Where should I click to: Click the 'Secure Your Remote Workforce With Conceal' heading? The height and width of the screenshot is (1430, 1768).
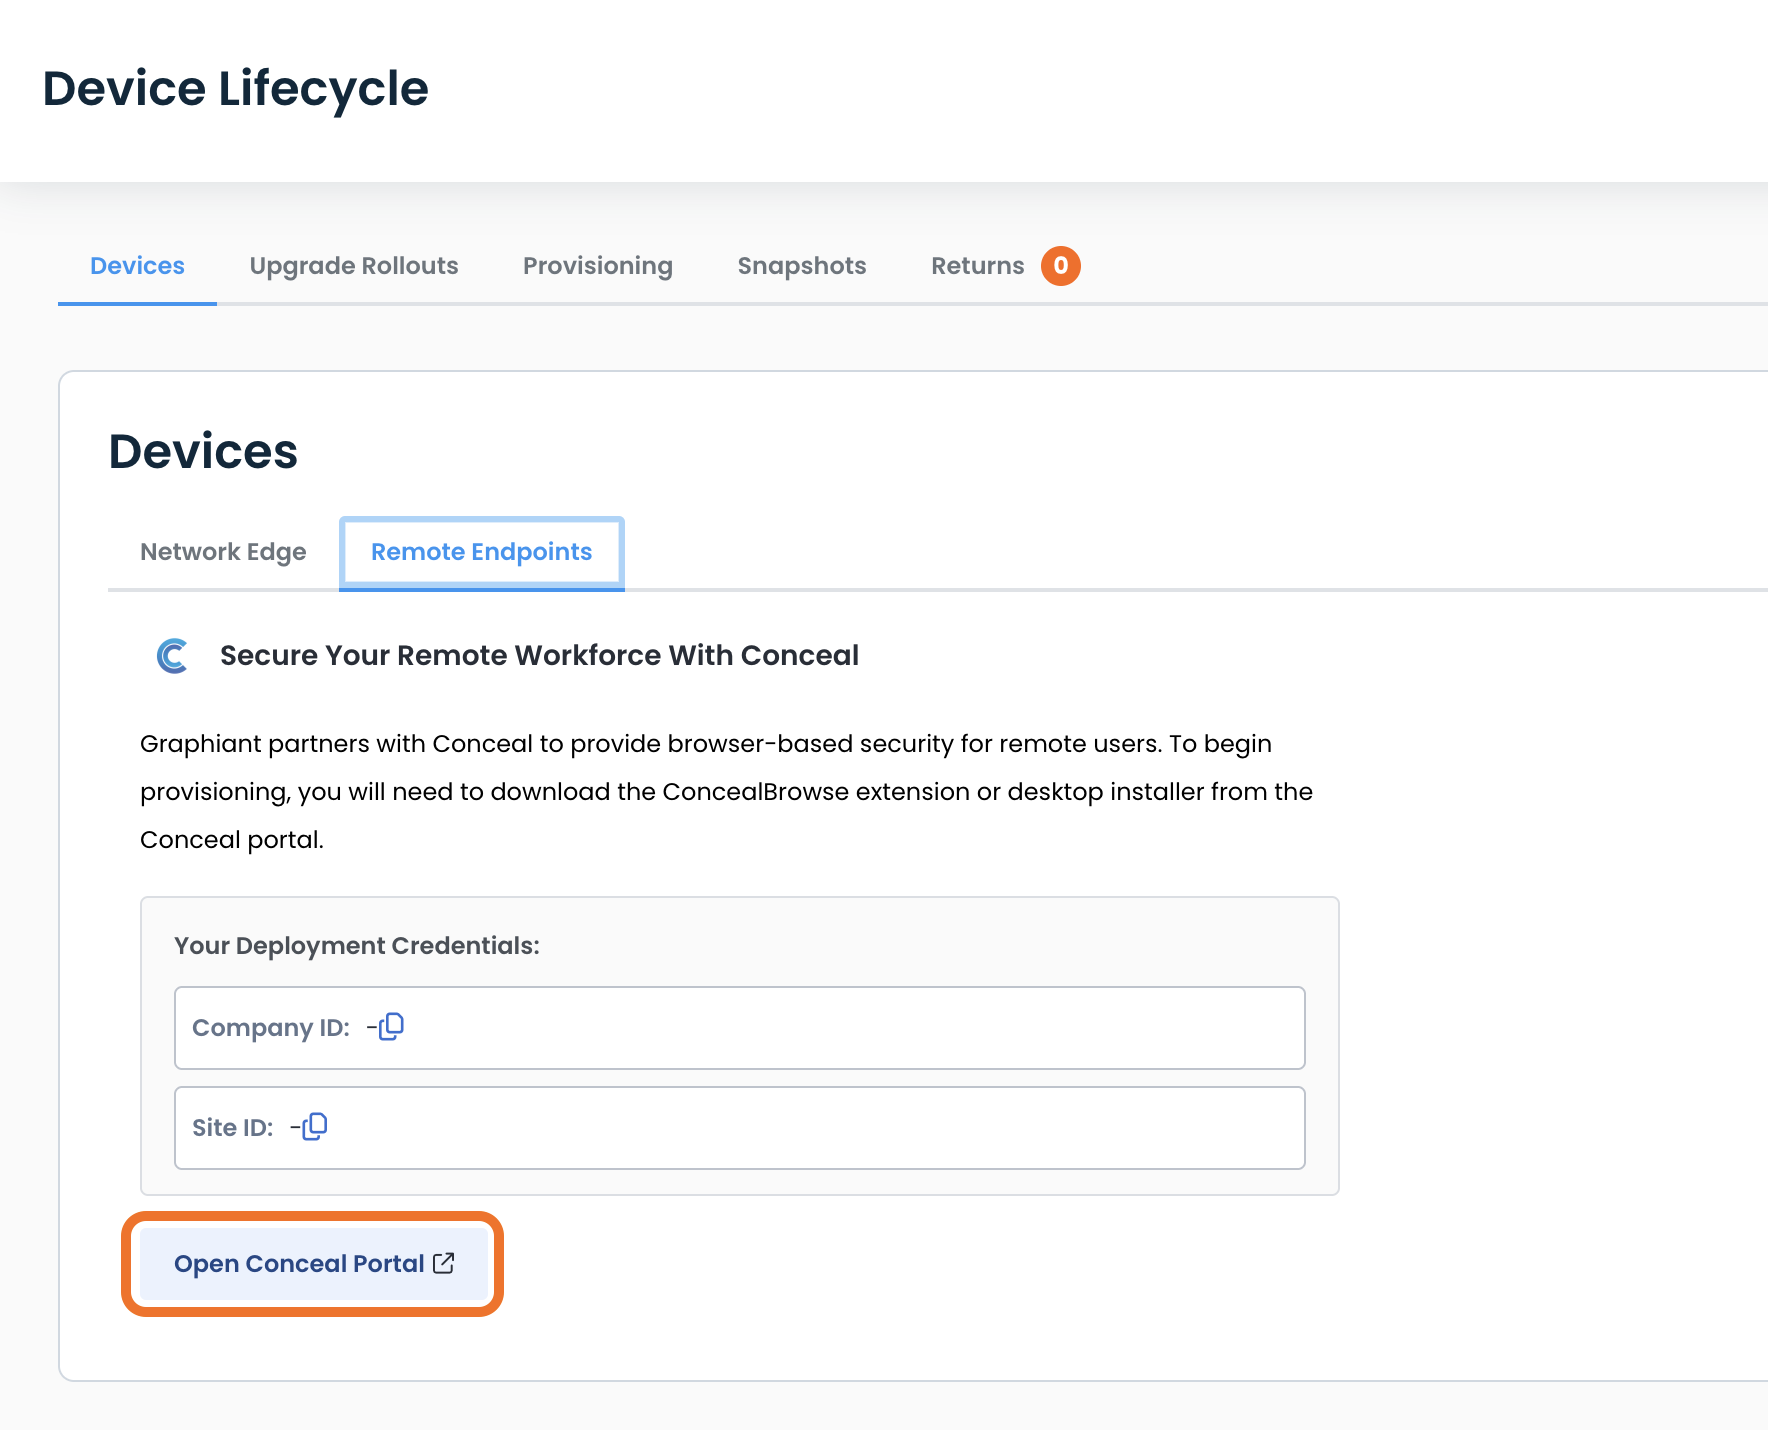(539, 656)
